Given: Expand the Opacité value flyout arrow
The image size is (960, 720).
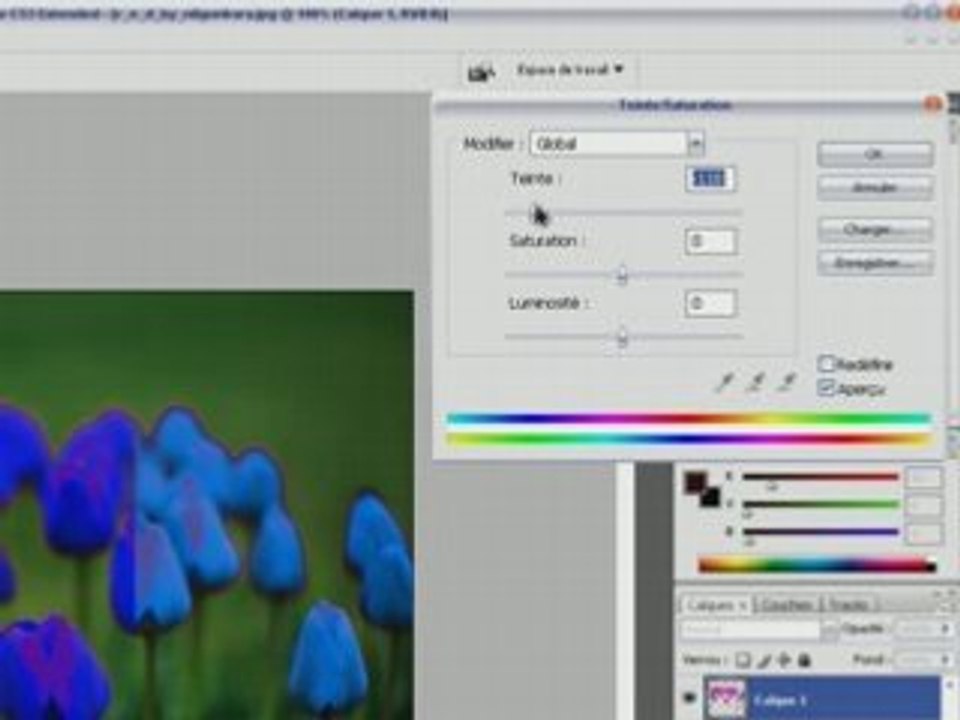Looking at the screenshot, I should coord(945,629).
